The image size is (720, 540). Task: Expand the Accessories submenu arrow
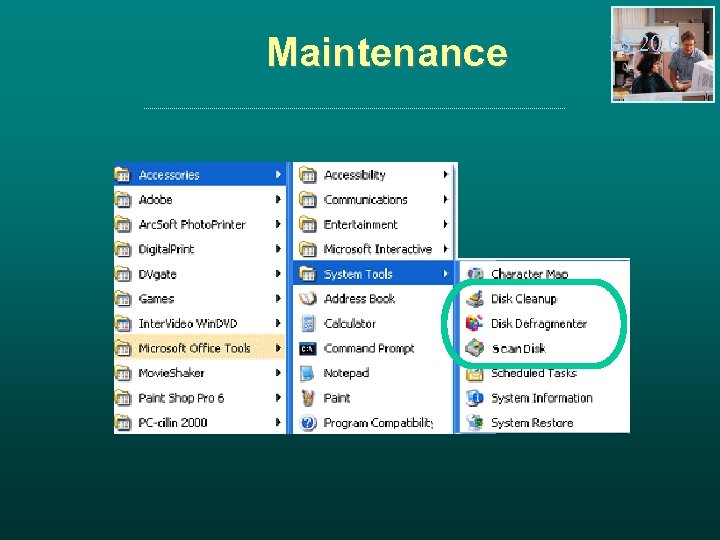tap(278, 174)
